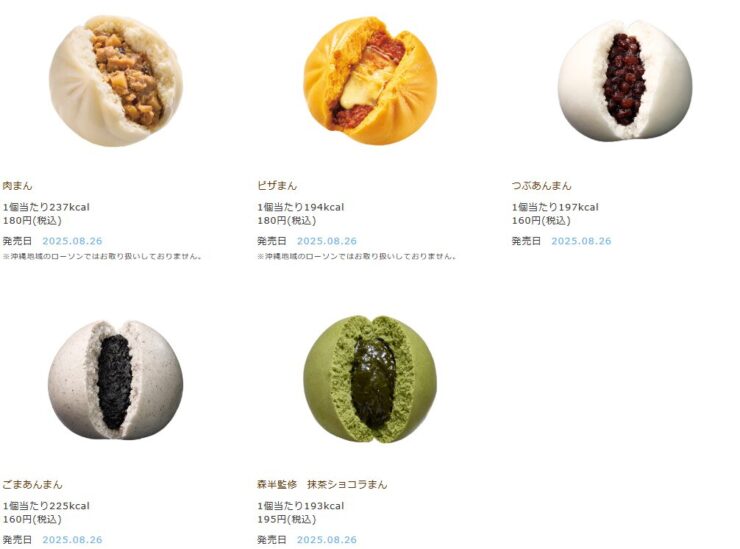
Task: Select 抹茶ショコラまん release date 2025.08.26
Action: tap(327, 540)
